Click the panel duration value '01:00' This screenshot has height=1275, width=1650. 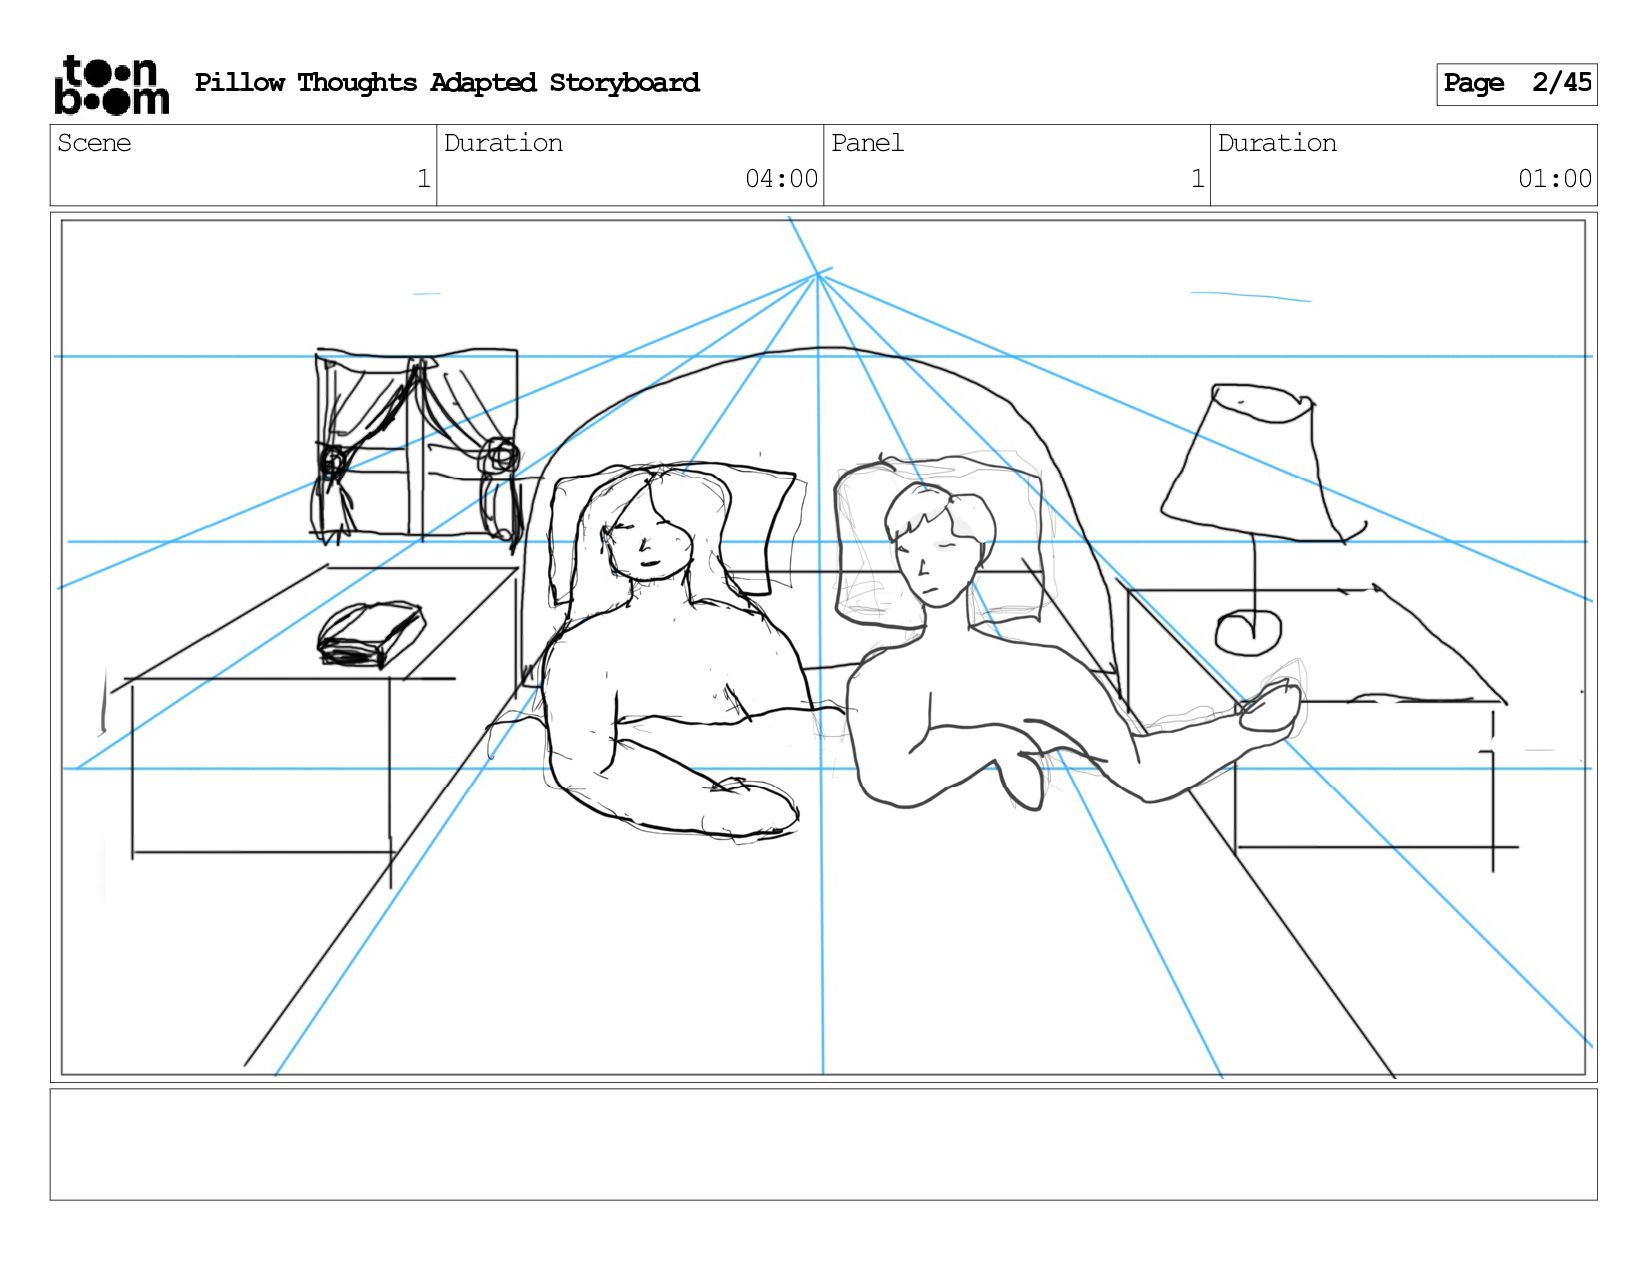coord(1554,179)
